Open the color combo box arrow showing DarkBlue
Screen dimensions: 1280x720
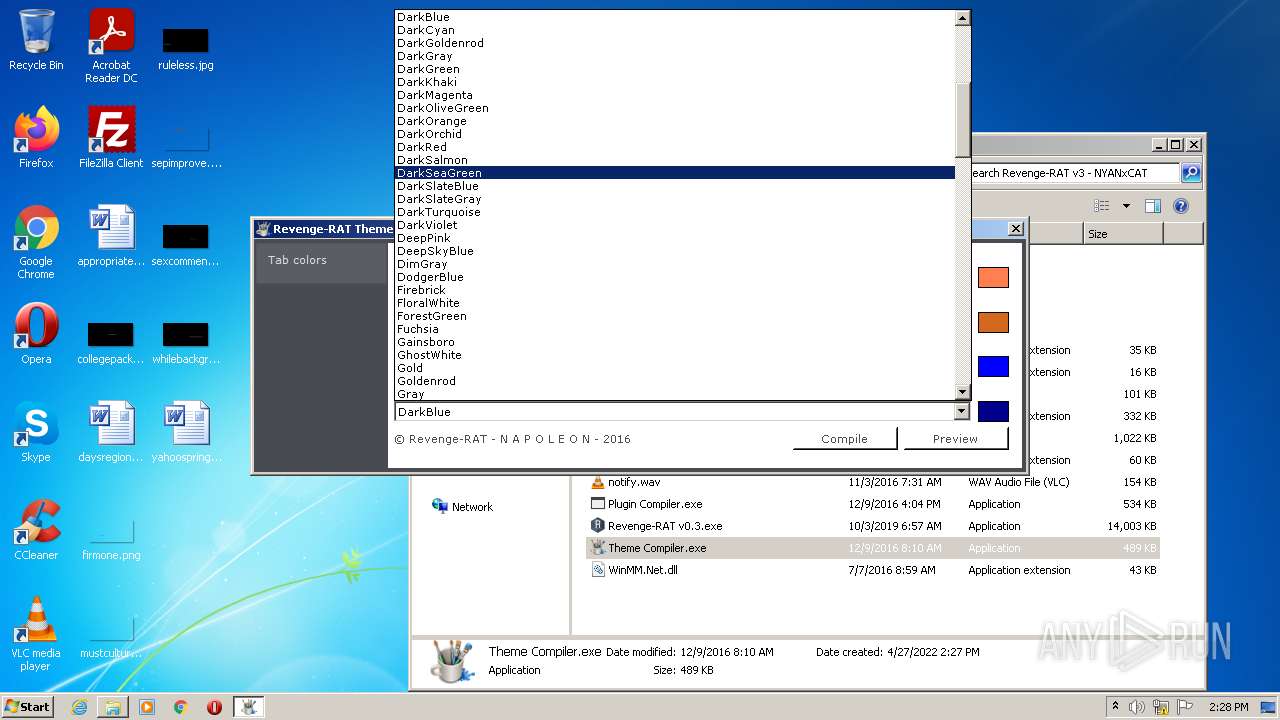click(x=962, y=411)
